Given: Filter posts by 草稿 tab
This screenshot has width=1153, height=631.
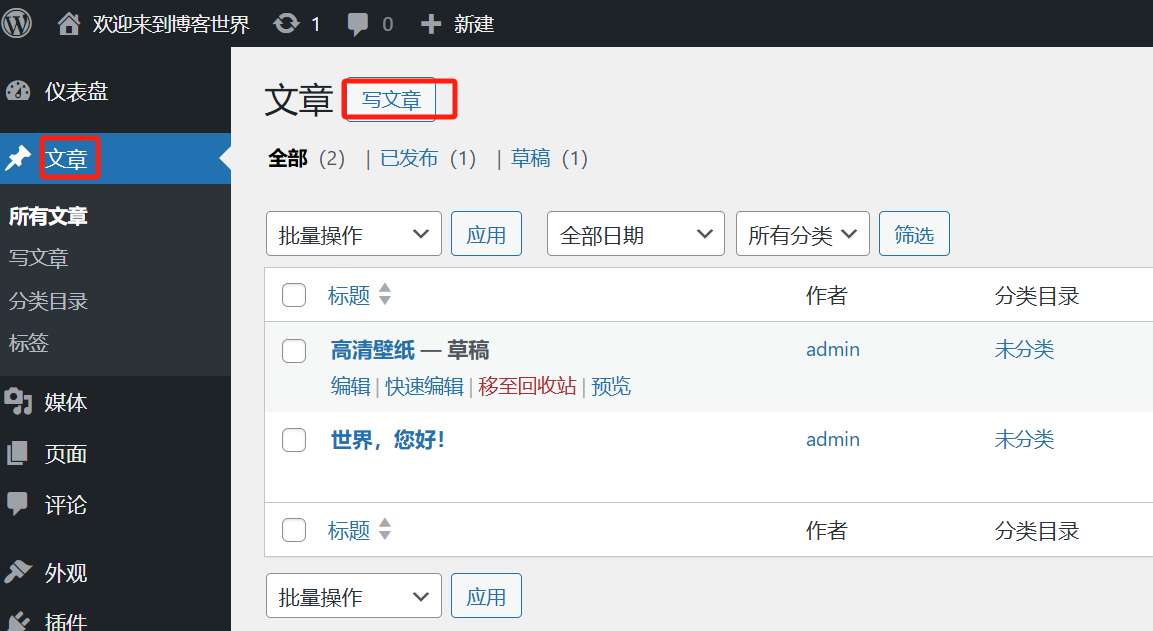Looking at the screenshot, I should pyautogui.click(x=530, y=158).
